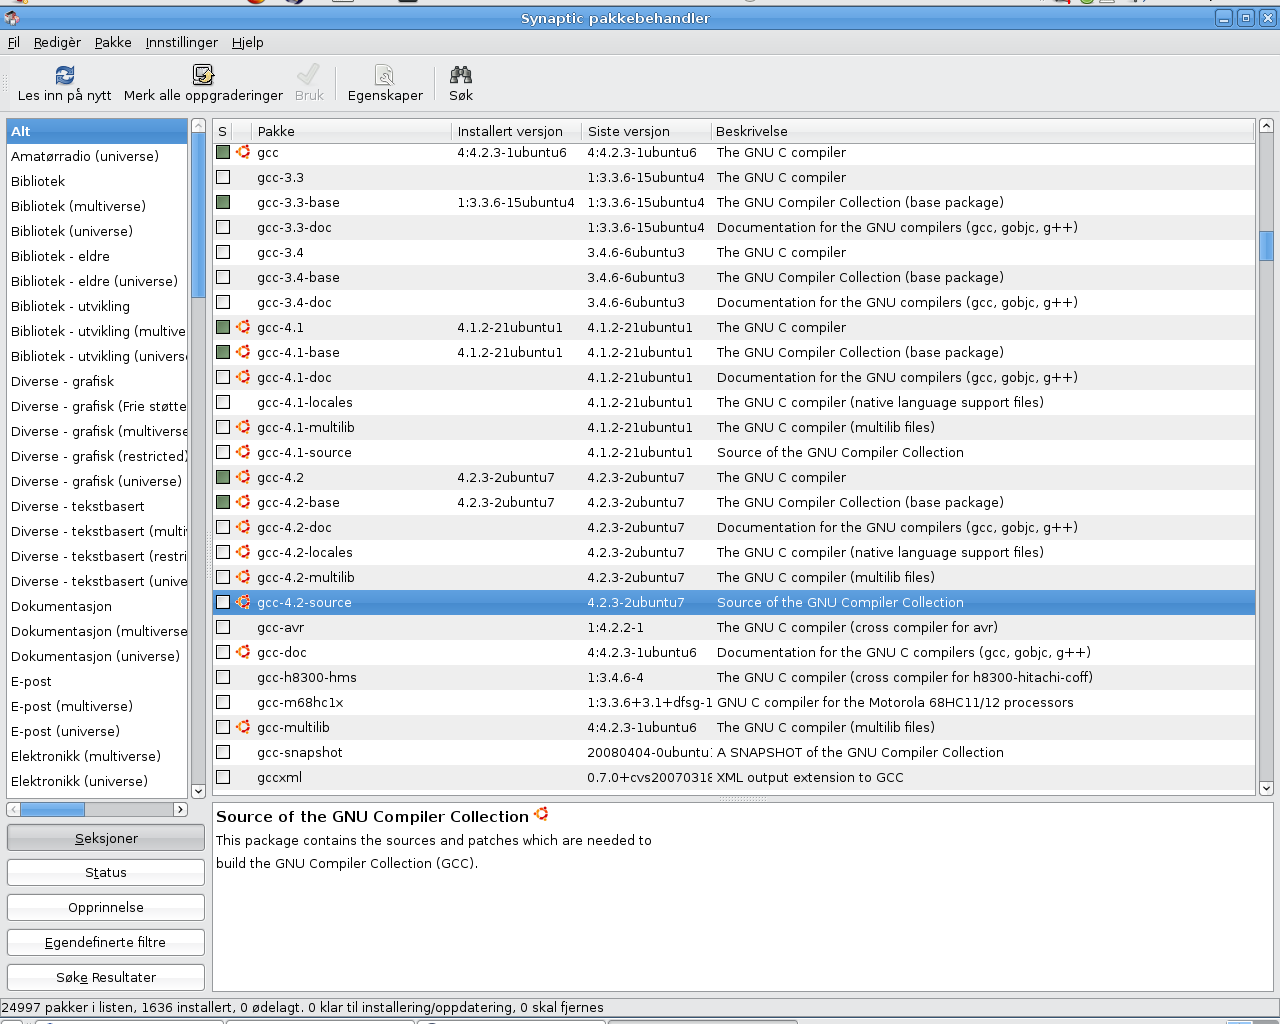The image size is (1280, 1024).
Task: Select 'E-post' category
Action: click(x=97, y=681)
